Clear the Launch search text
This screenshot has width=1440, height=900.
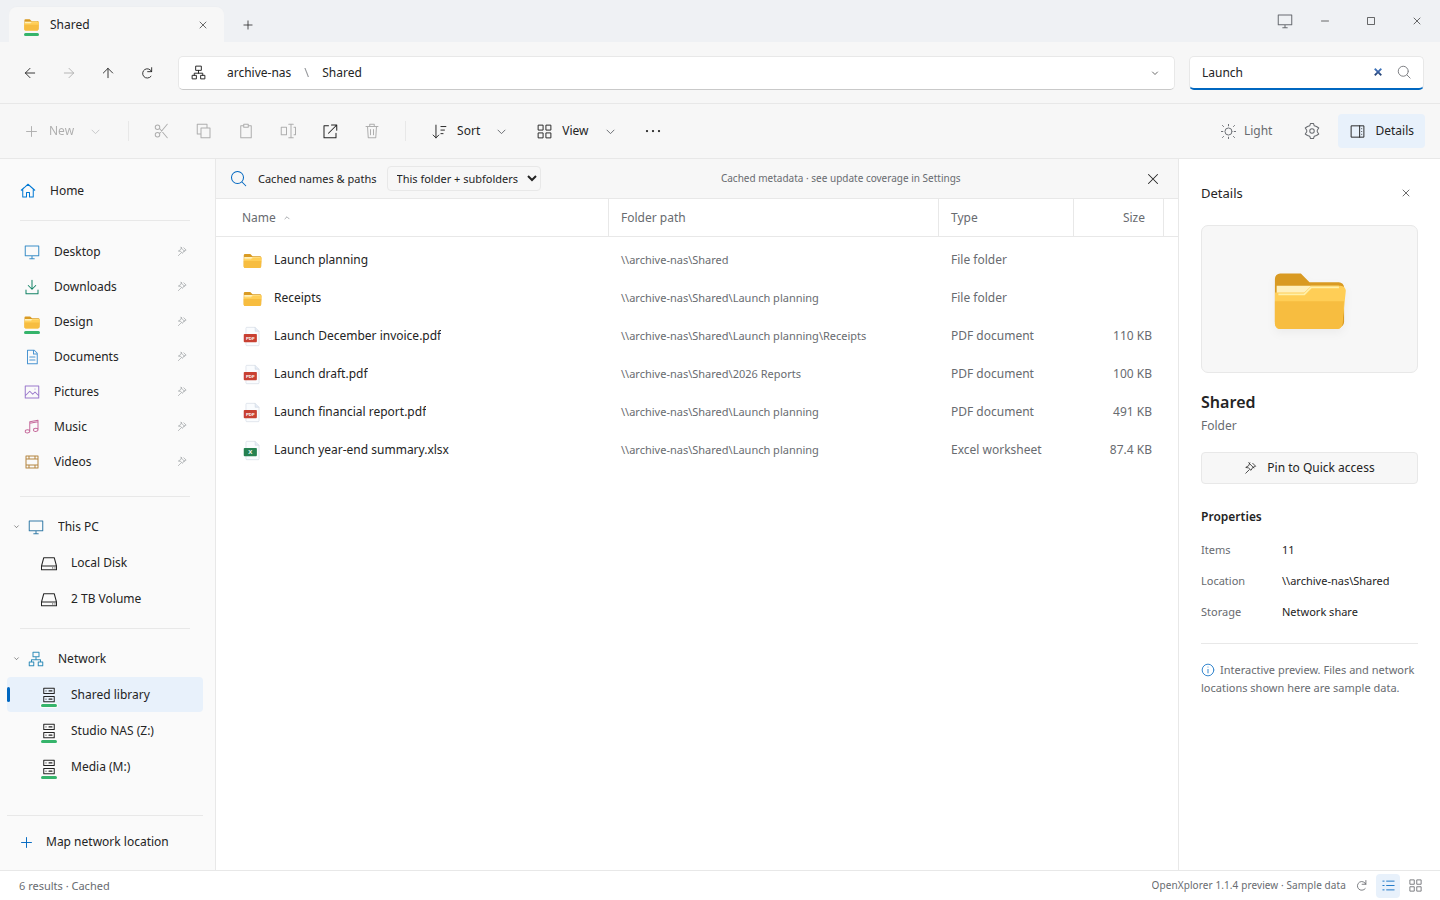click(x=1378, y=72)
